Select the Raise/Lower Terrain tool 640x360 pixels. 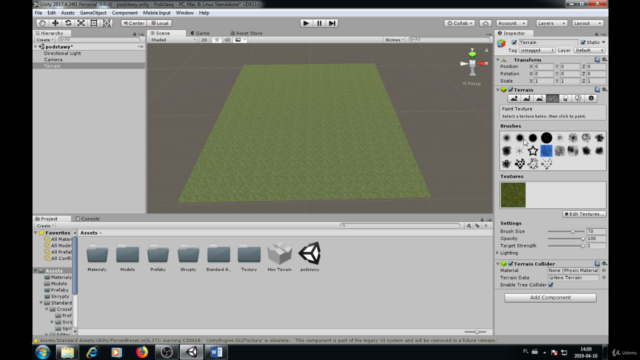tap(514, 98)
